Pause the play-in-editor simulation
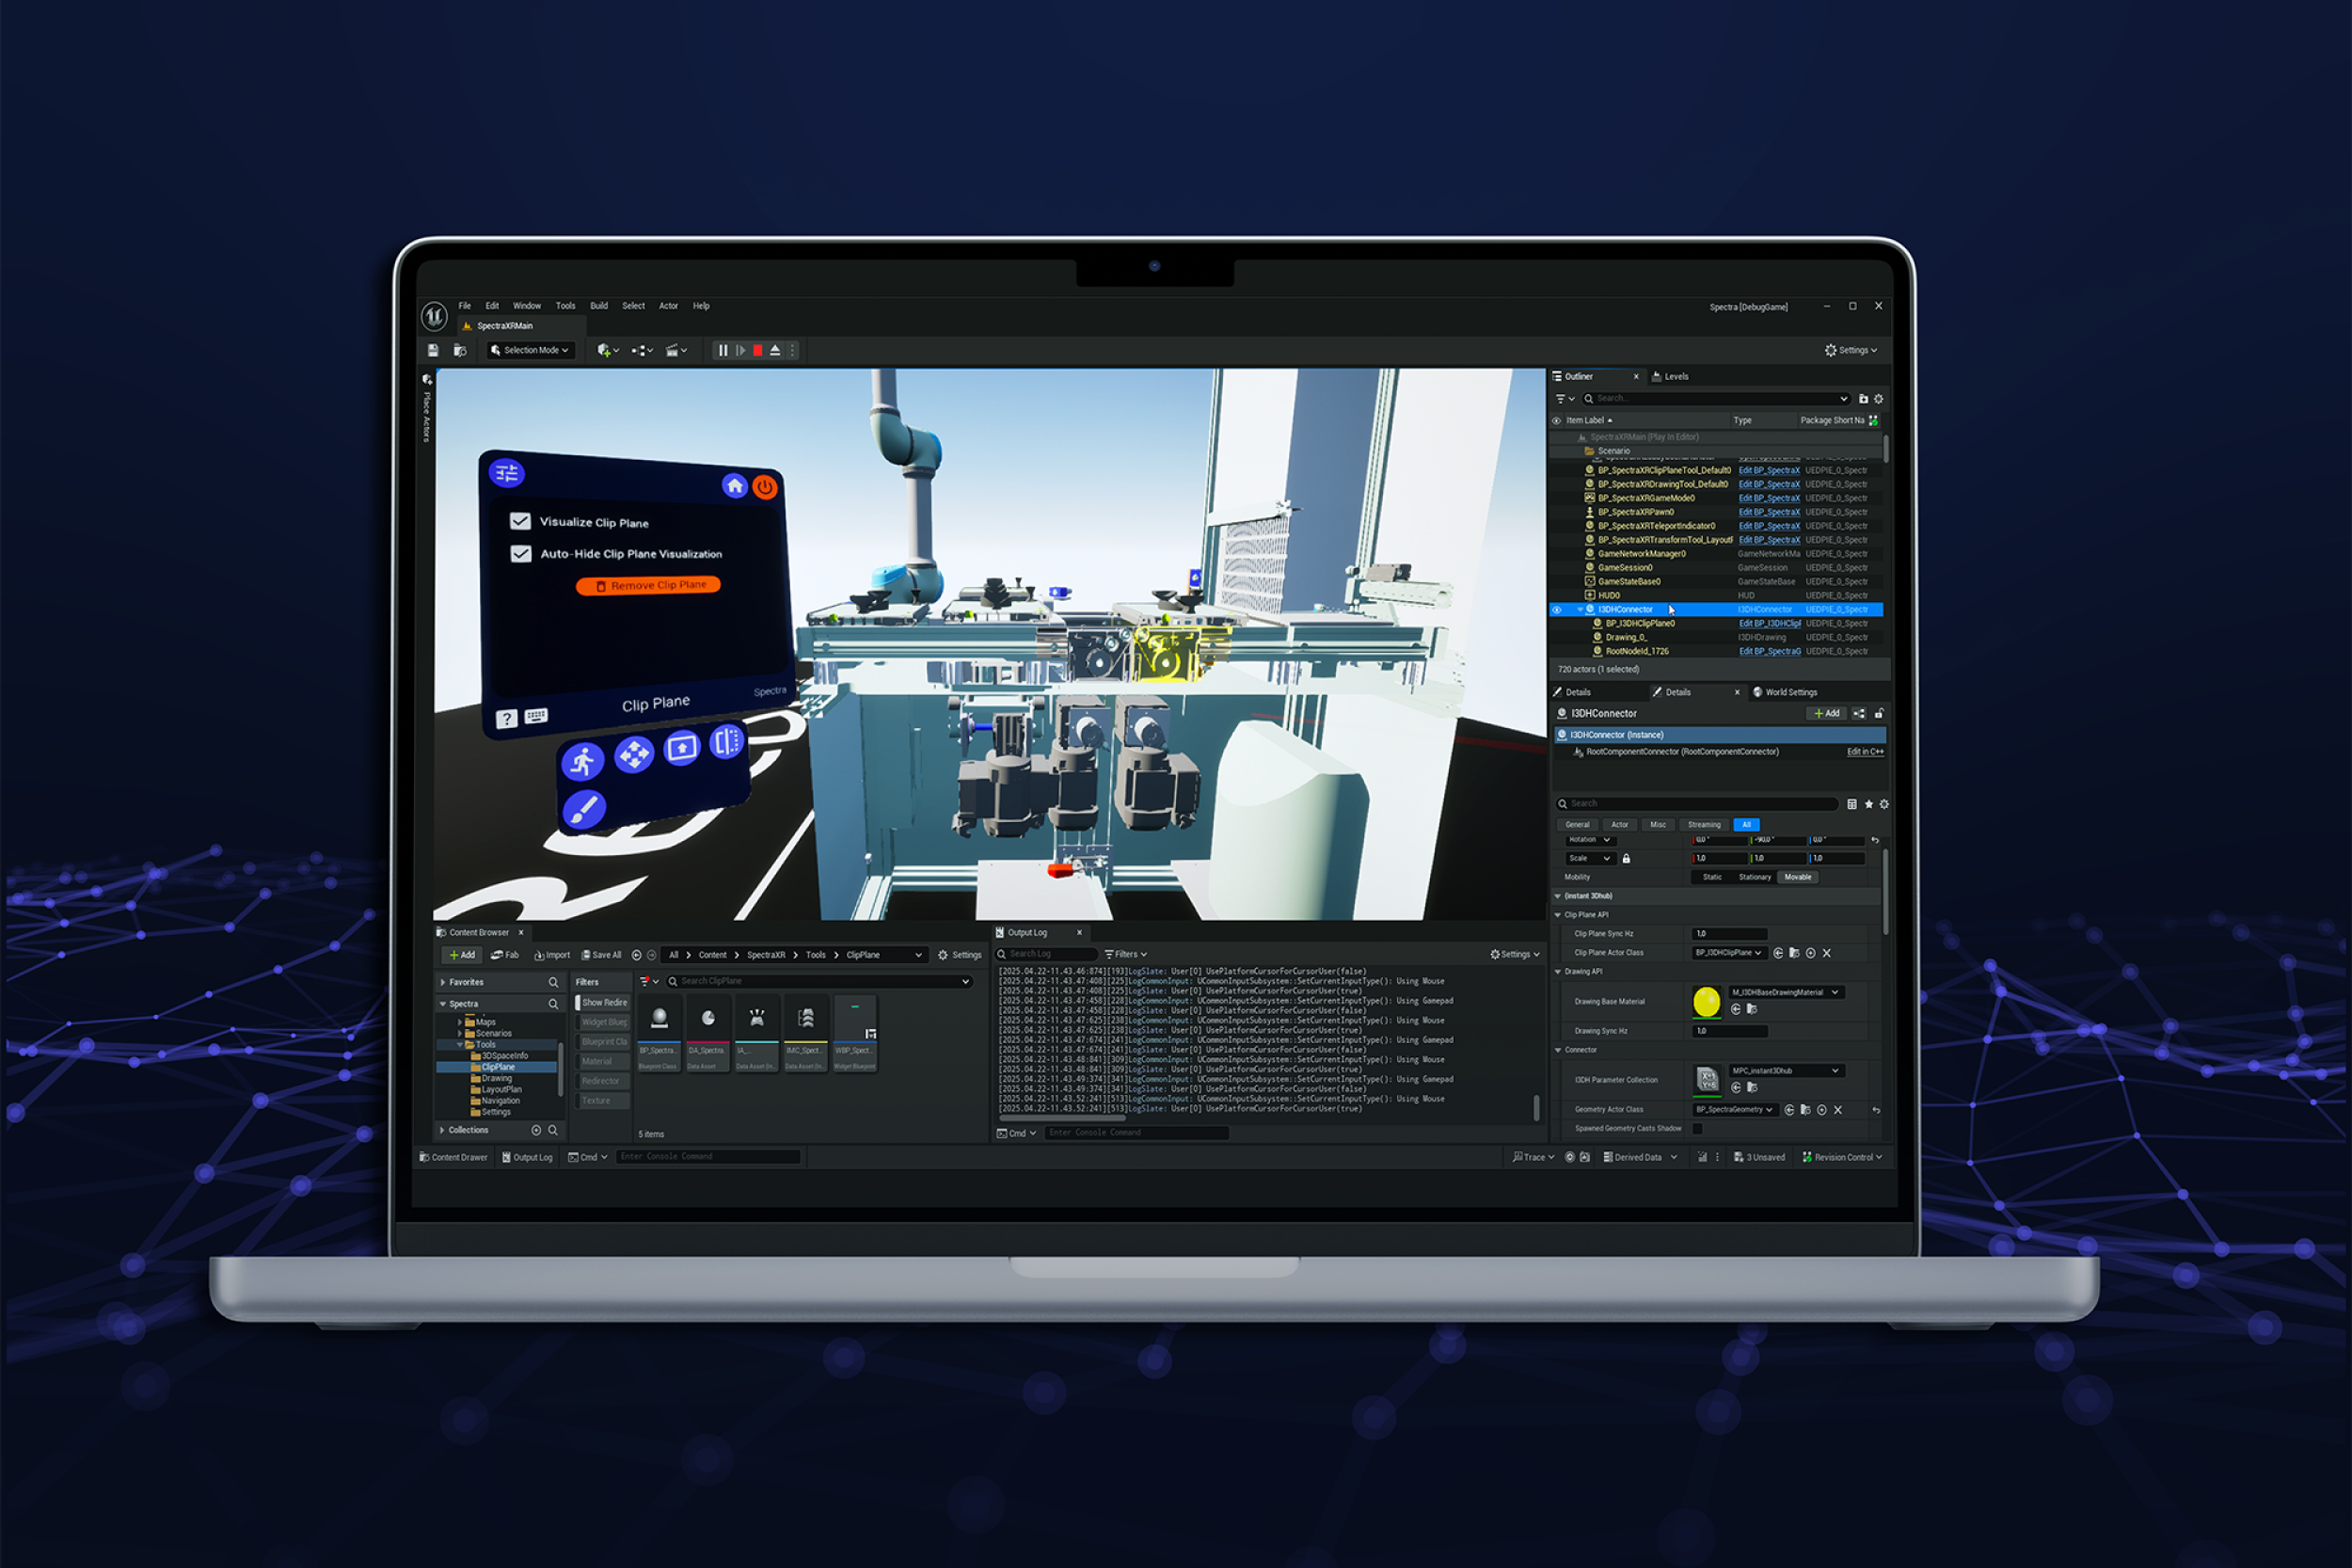The height and width of the screenshot is (1568, 2352). point(723,350)
